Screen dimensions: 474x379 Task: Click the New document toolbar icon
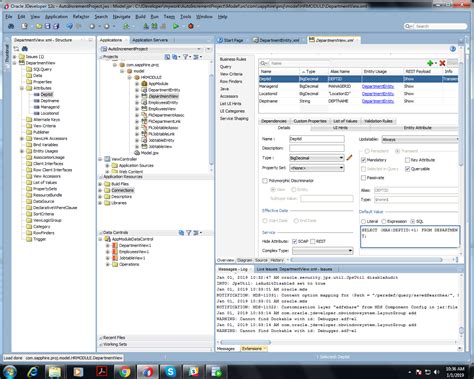(x=24, y=26)
